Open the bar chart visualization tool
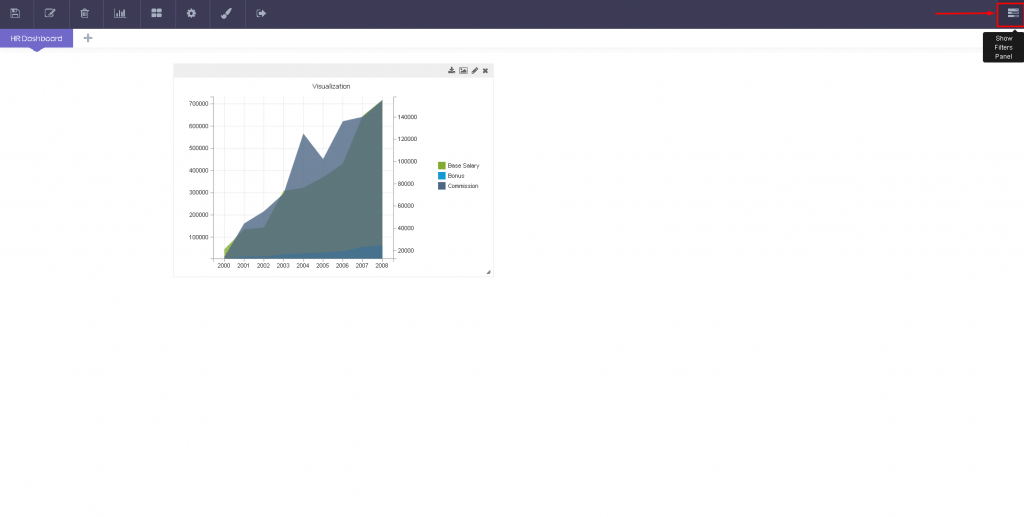Image resolution: width=1024 pixels, height=517 pixels. (120, 14)
